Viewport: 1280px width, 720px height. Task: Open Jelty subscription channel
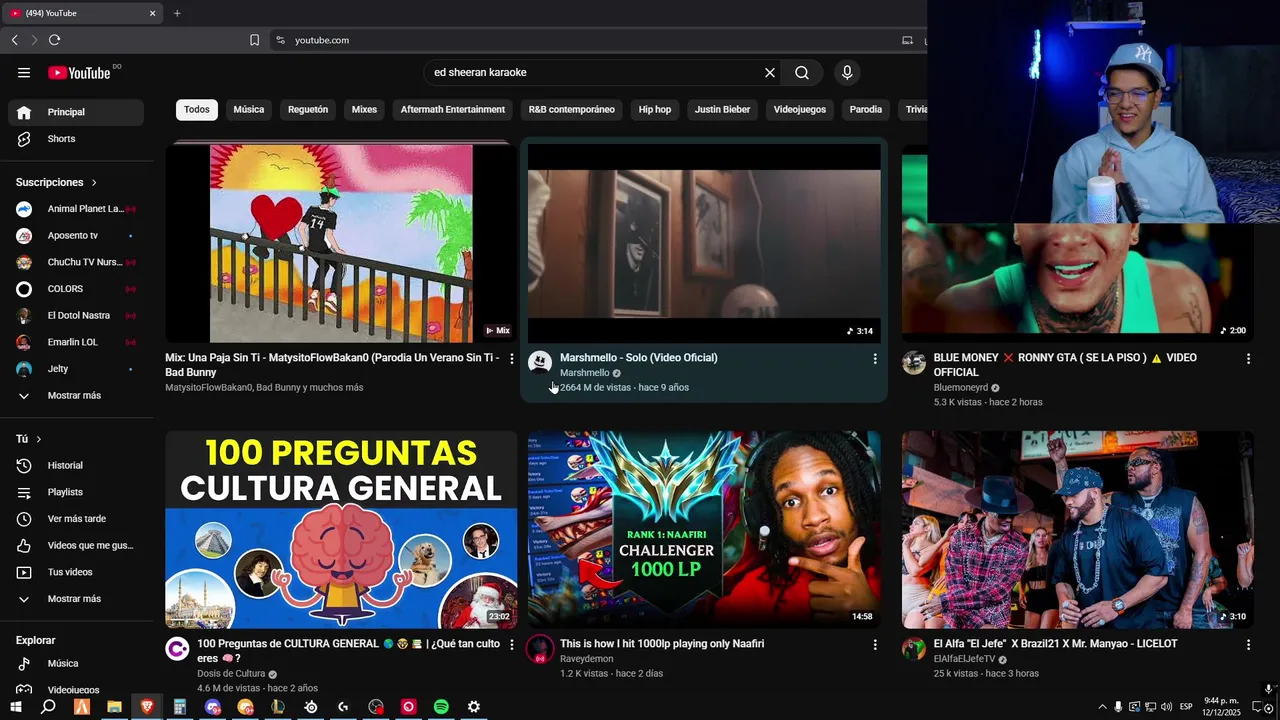click(x=76, y=369)
